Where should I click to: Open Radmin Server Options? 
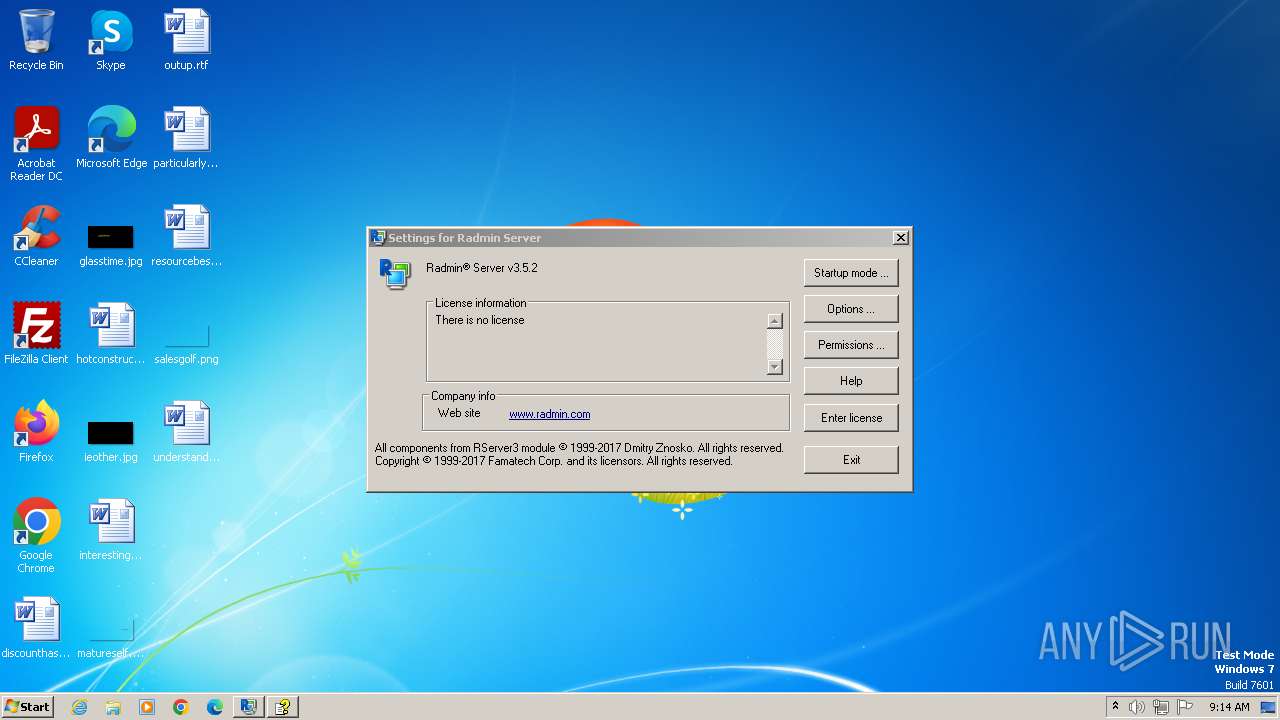click(851, 309)
